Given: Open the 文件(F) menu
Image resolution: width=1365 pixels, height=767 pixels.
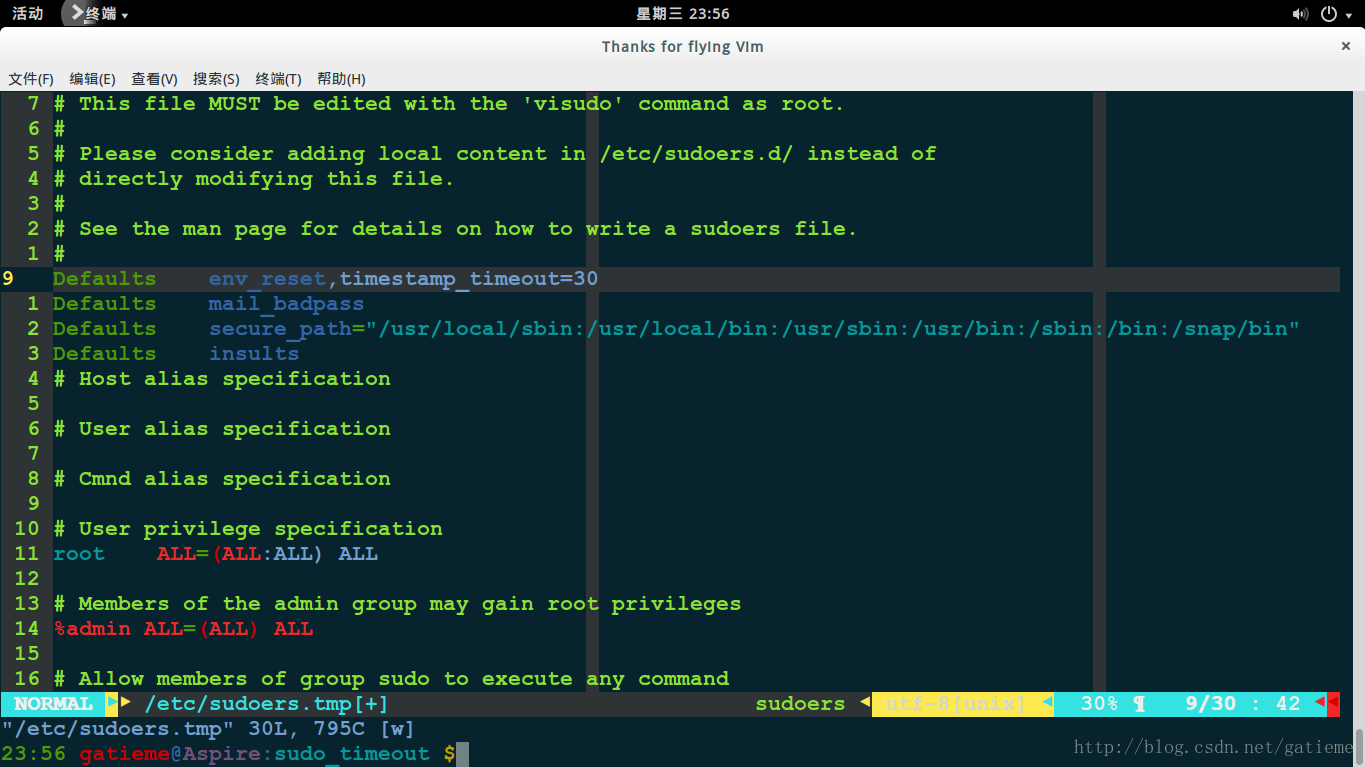Looking at the screenshot, I should [31, 79].
